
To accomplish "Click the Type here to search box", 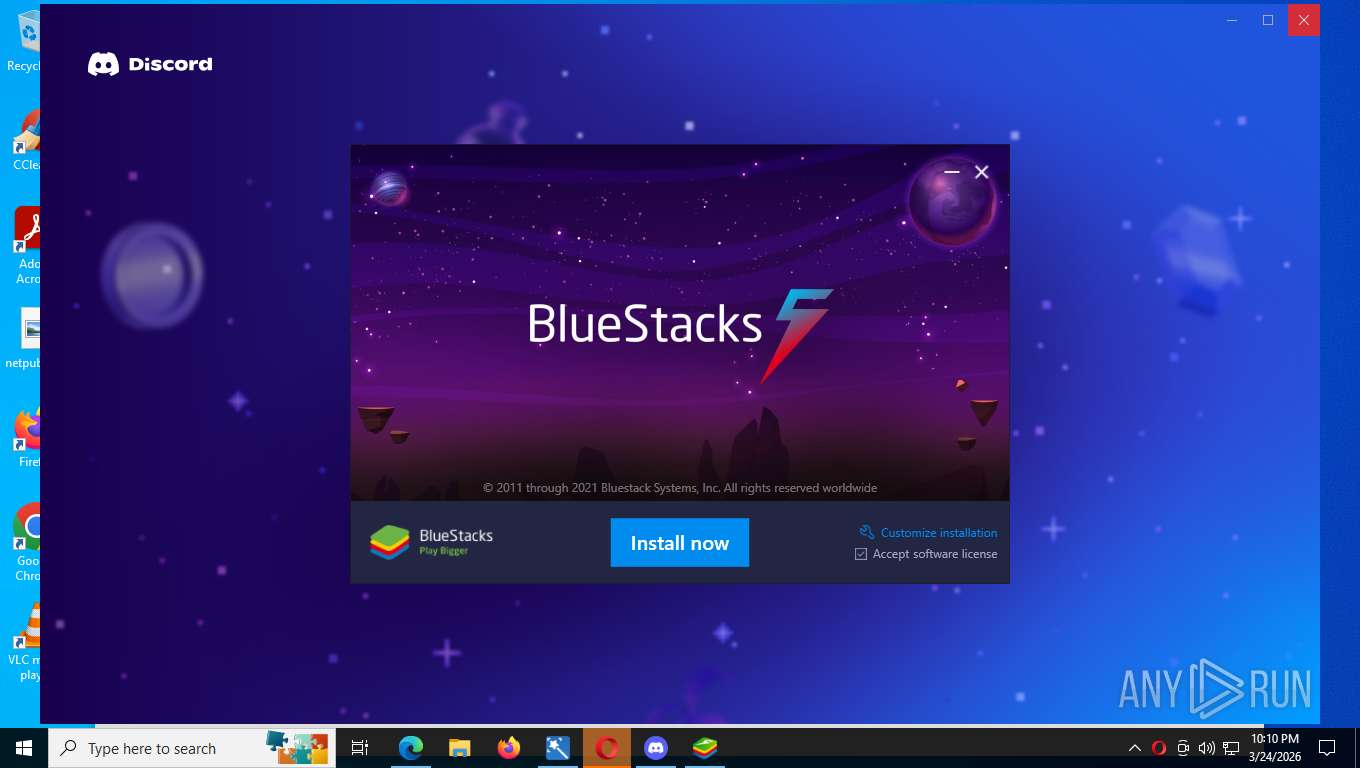I will 192,748.
